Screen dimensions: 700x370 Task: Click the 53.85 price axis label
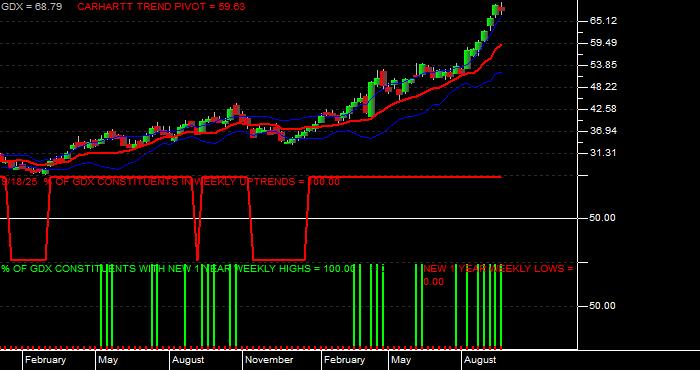(603, 65)
